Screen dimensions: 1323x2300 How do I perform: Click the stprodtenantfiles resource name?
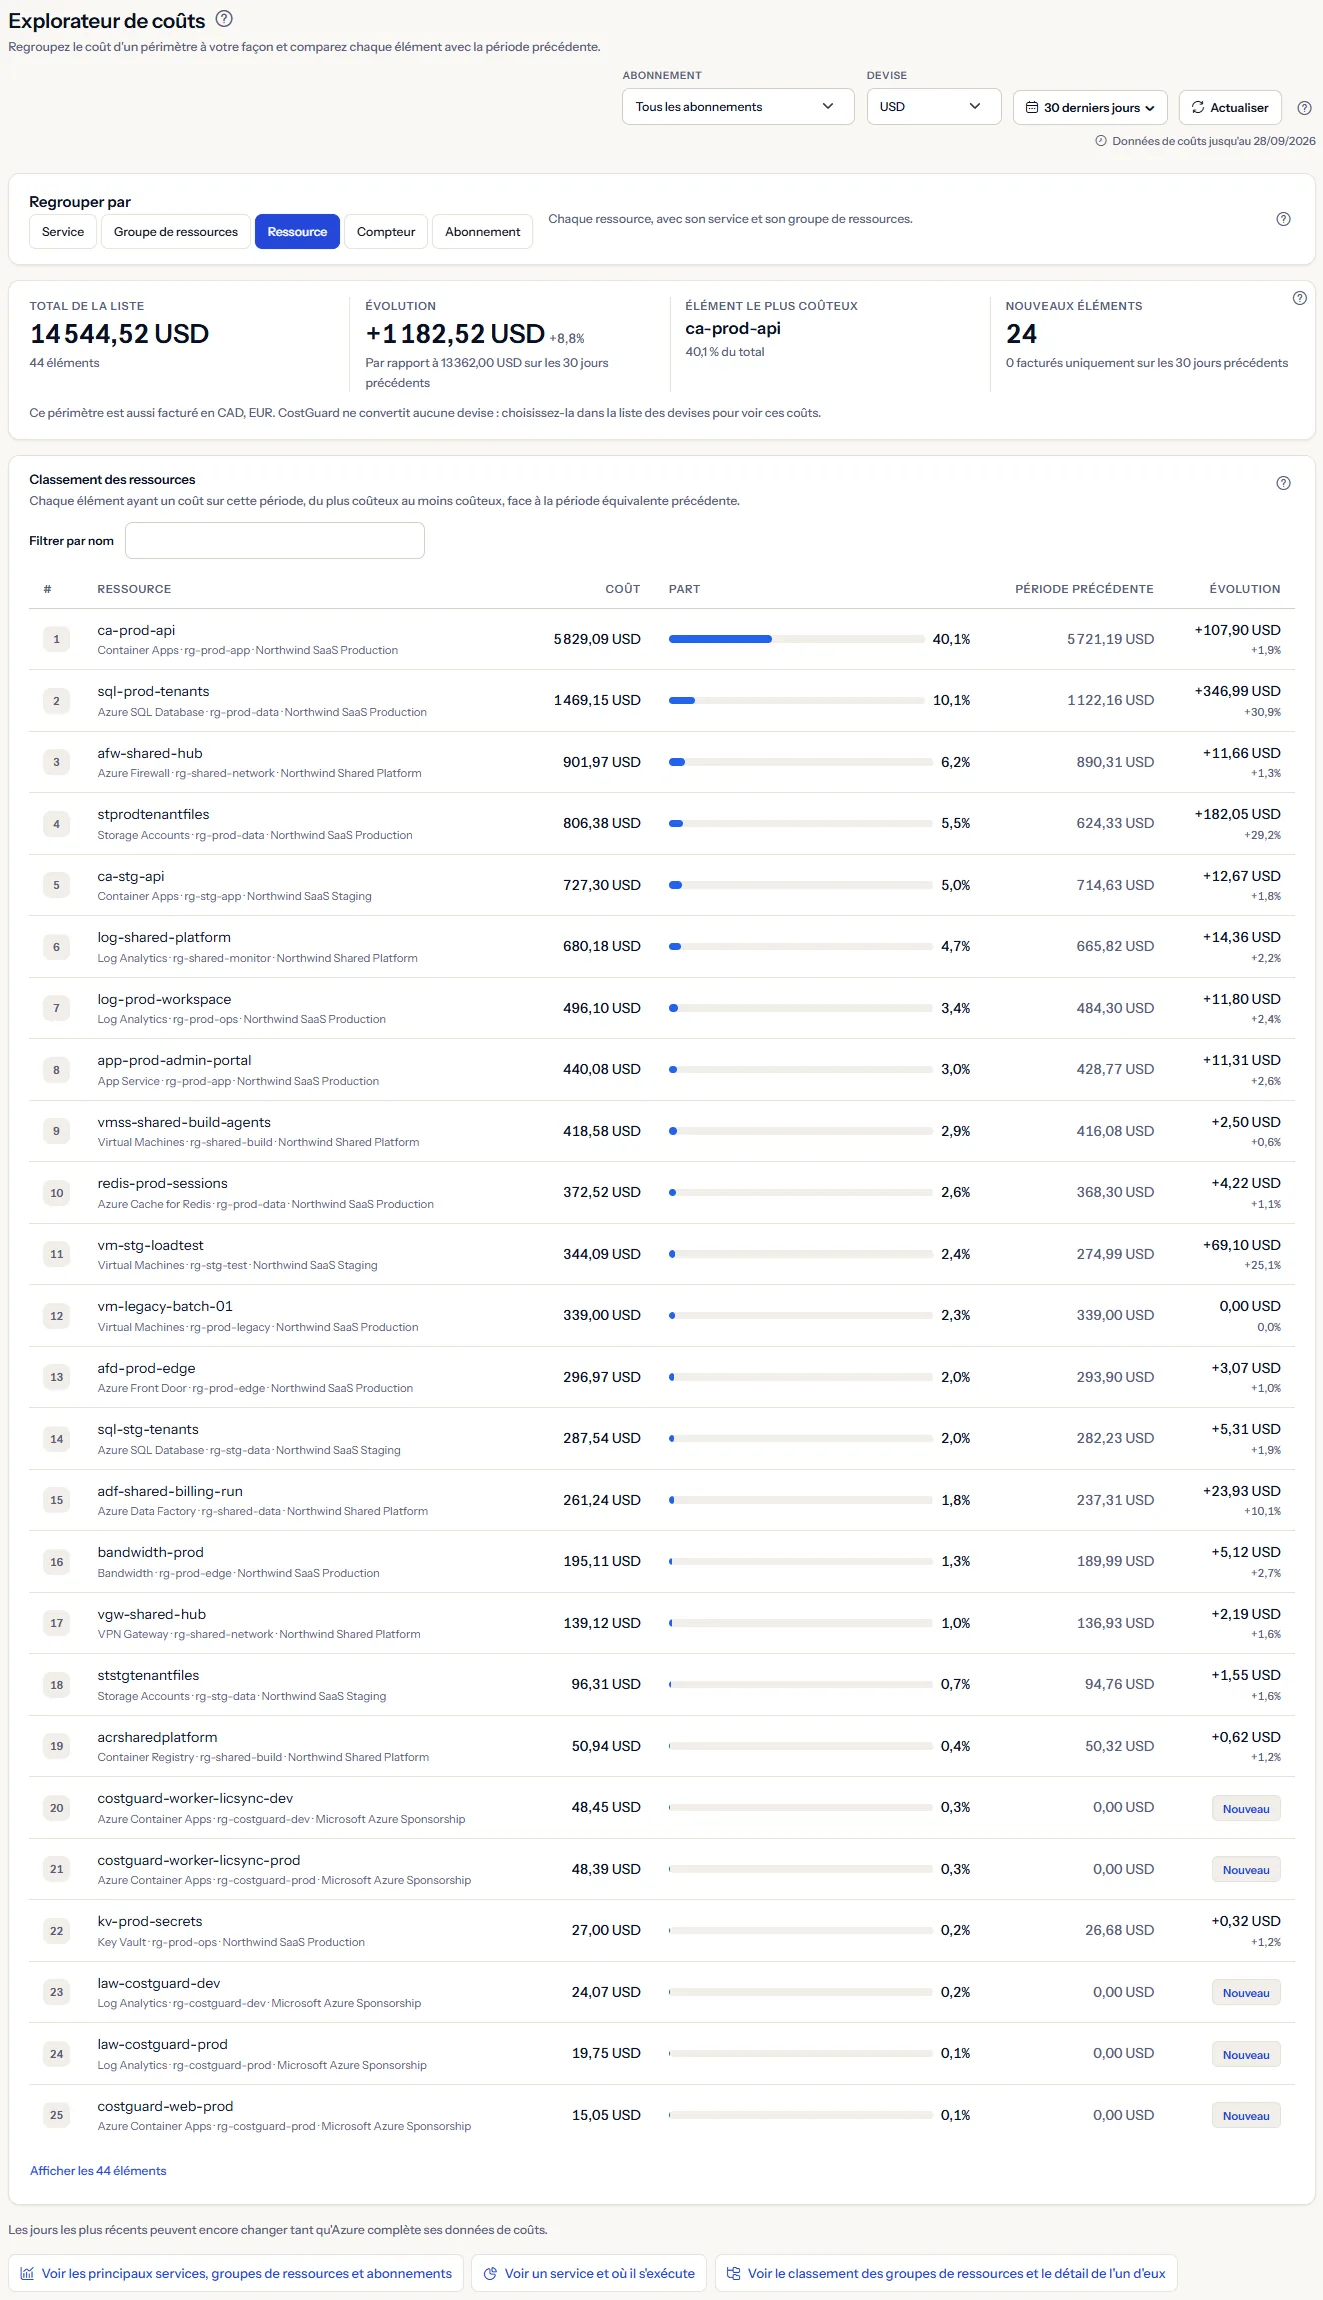coord(153,814)
